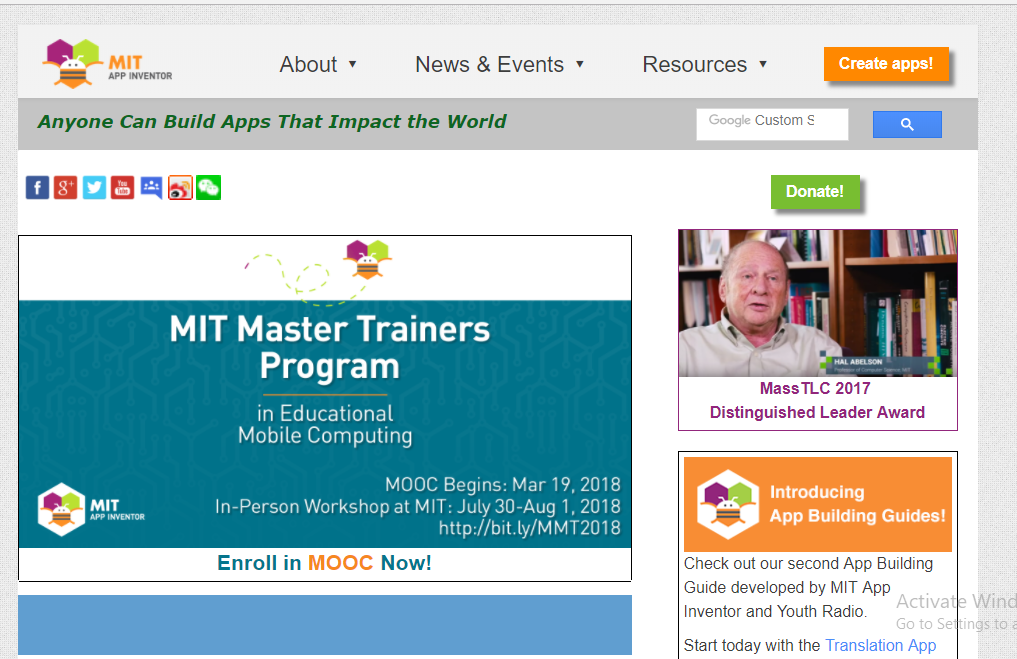The image size is (1017, 659).
Task: Expand the About menu arrow
Action: point(352,64)
